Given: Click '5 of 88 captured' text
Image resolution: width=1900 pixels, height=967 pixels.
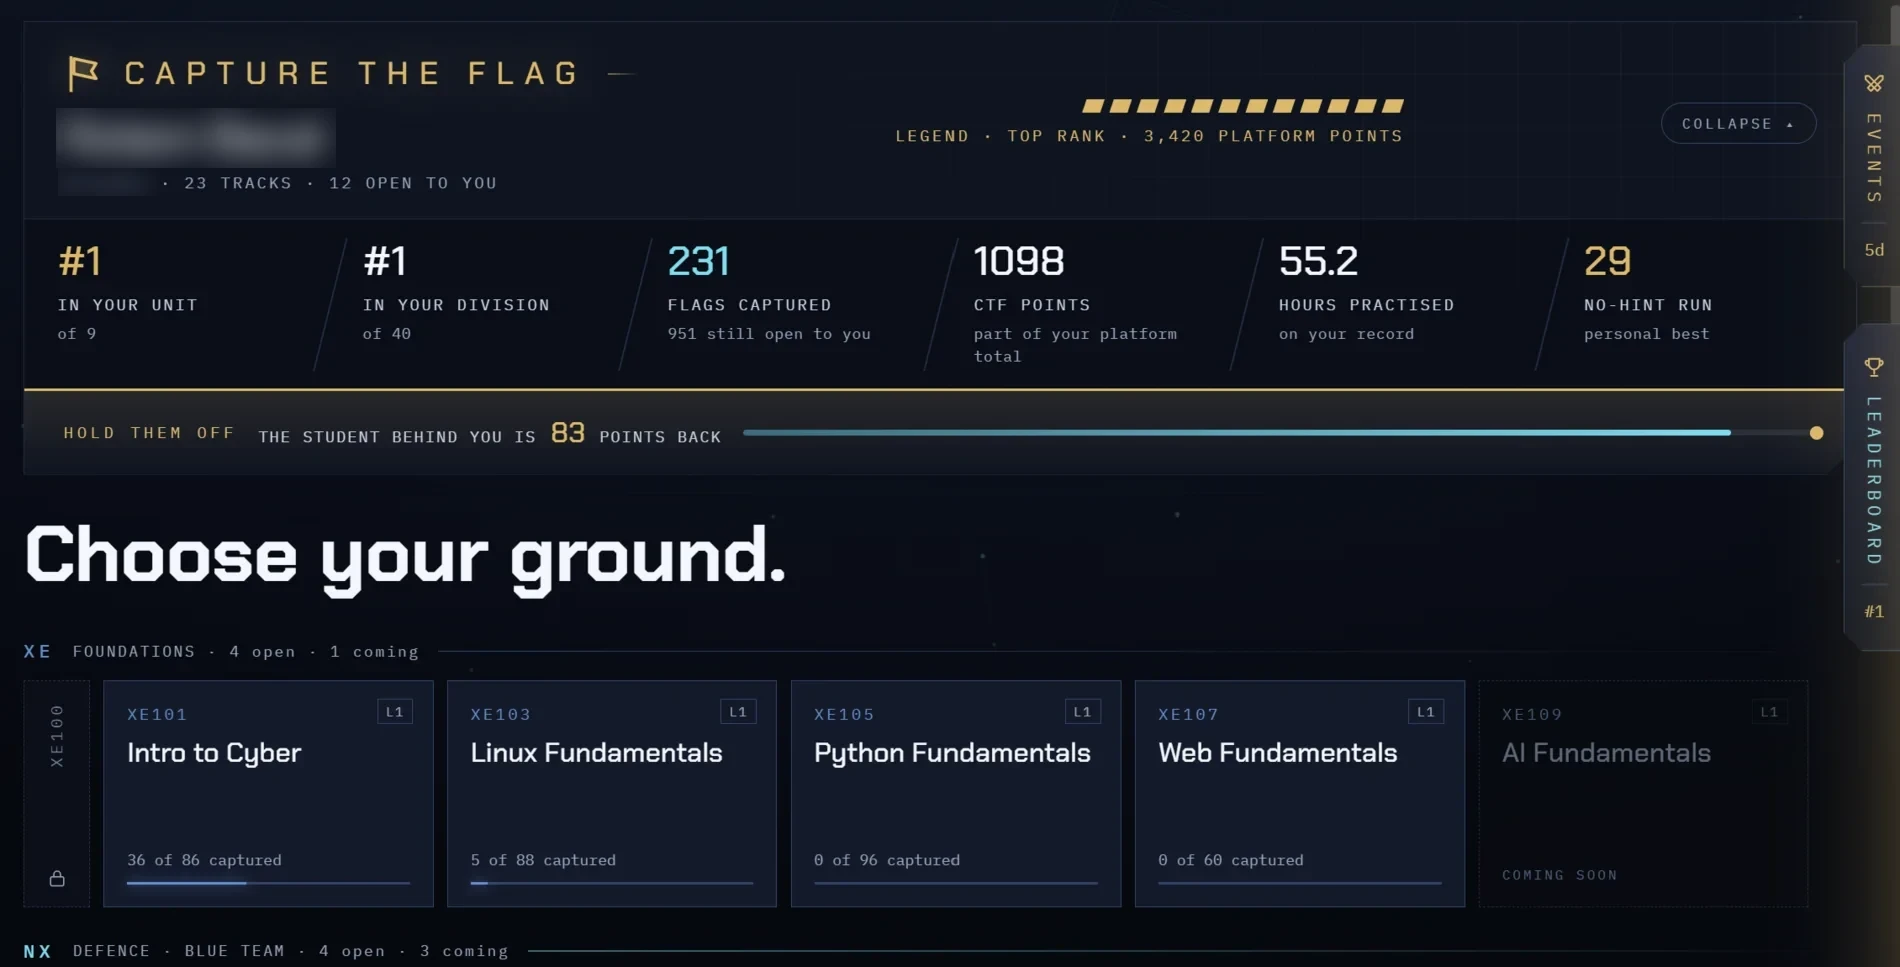Looking at the screenshot, I should (543, 860).
